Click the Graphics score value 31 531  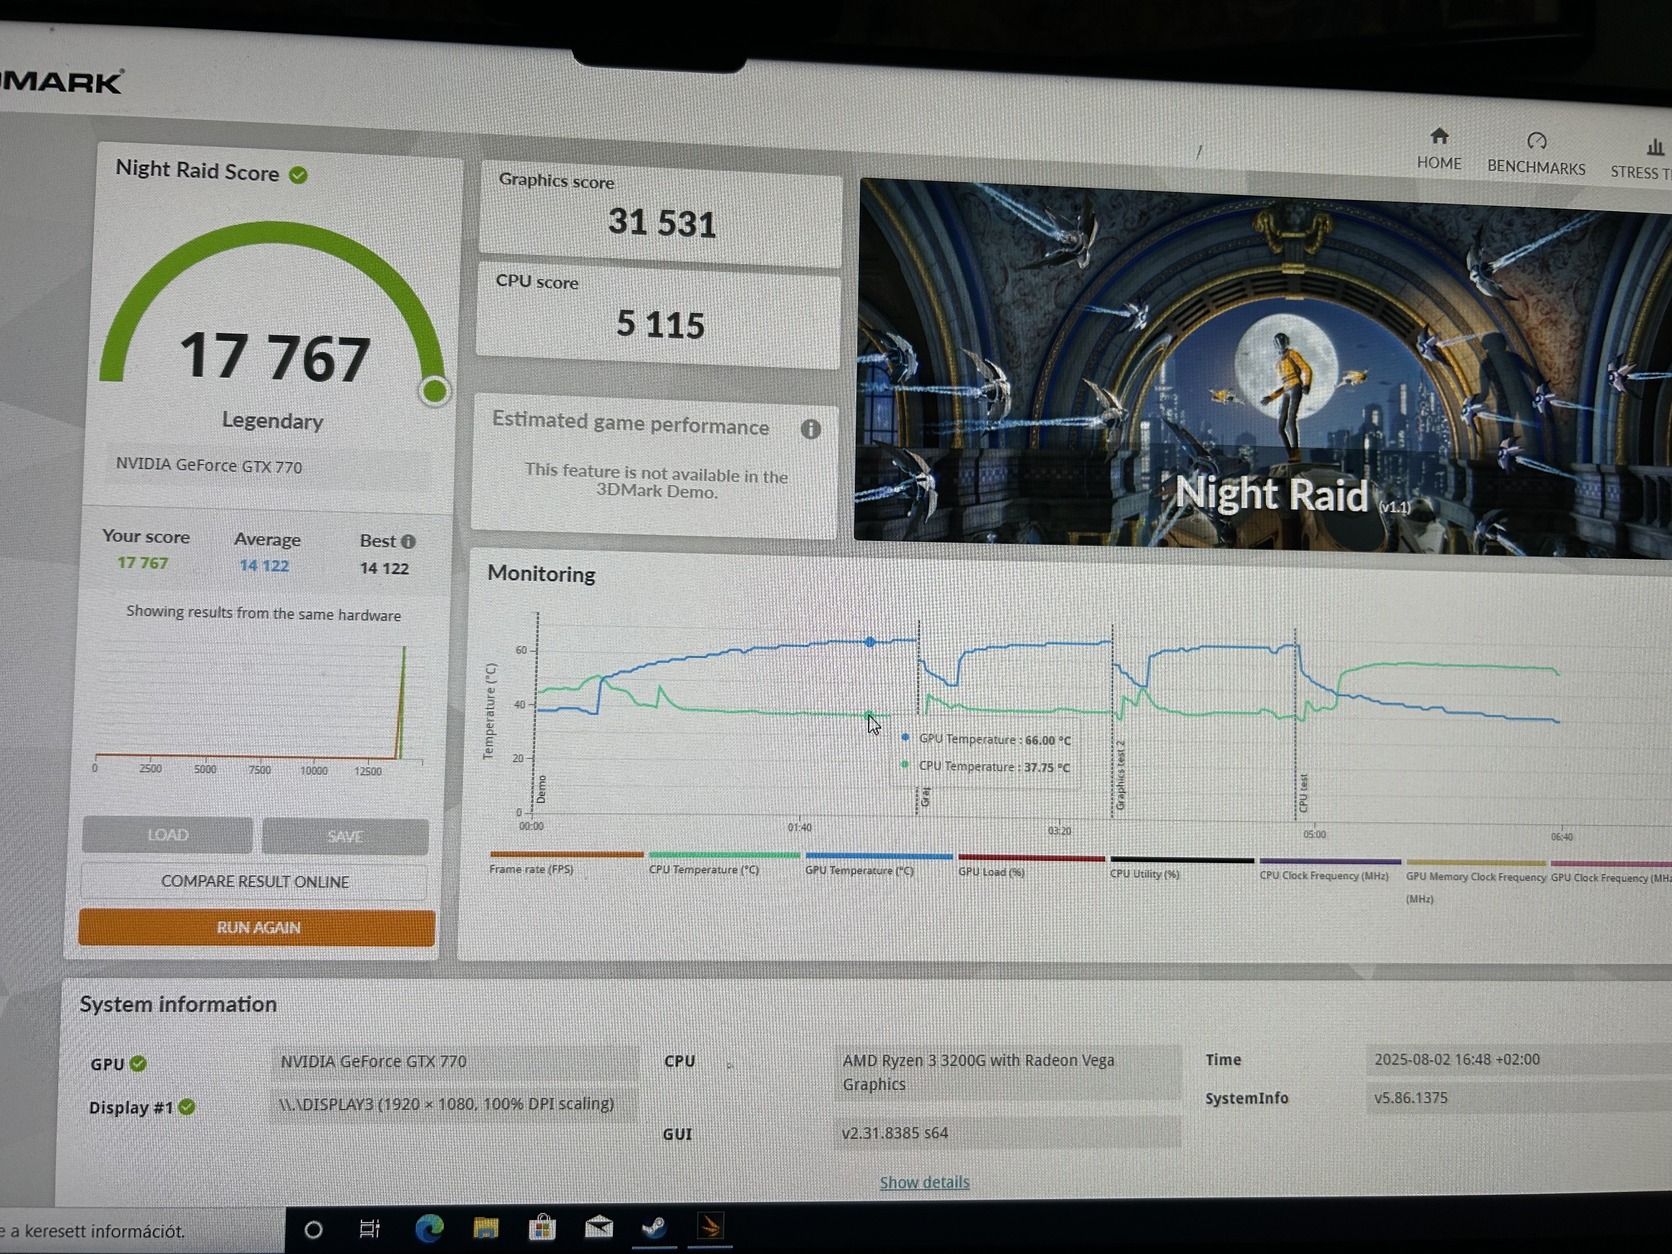[662, 222]
